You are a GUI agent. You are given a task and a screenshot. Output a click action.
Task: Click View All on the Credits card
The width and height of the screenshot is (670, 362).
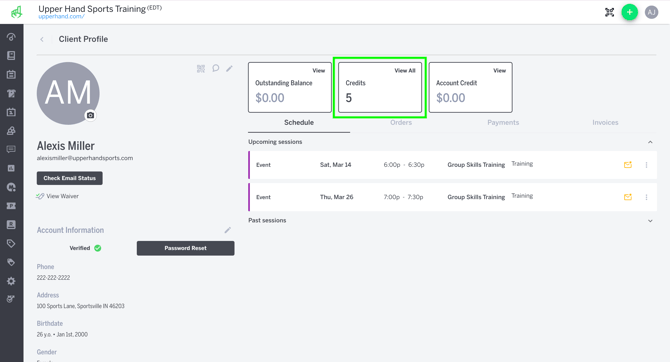[405, 71]
